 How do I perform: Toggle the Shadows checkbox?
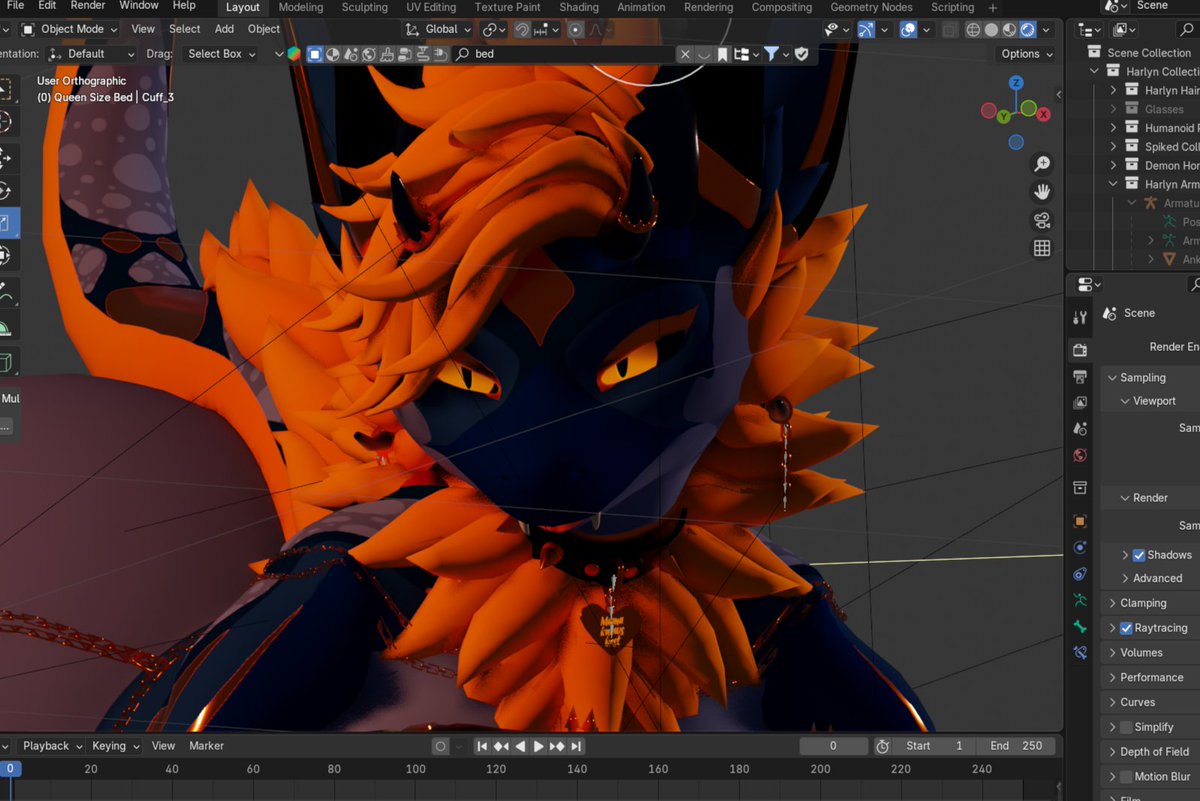[x=1138, y=555]
